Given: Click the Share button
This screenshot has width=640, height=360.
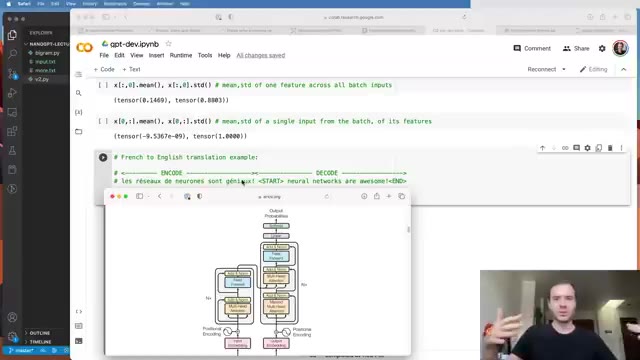Looking at the screenshot, I should pyautogui.click(x=576, y=48).
